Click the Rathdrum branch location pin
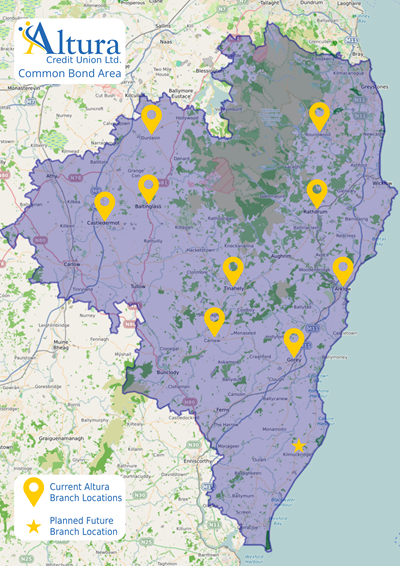 click(x=317, y=193)
